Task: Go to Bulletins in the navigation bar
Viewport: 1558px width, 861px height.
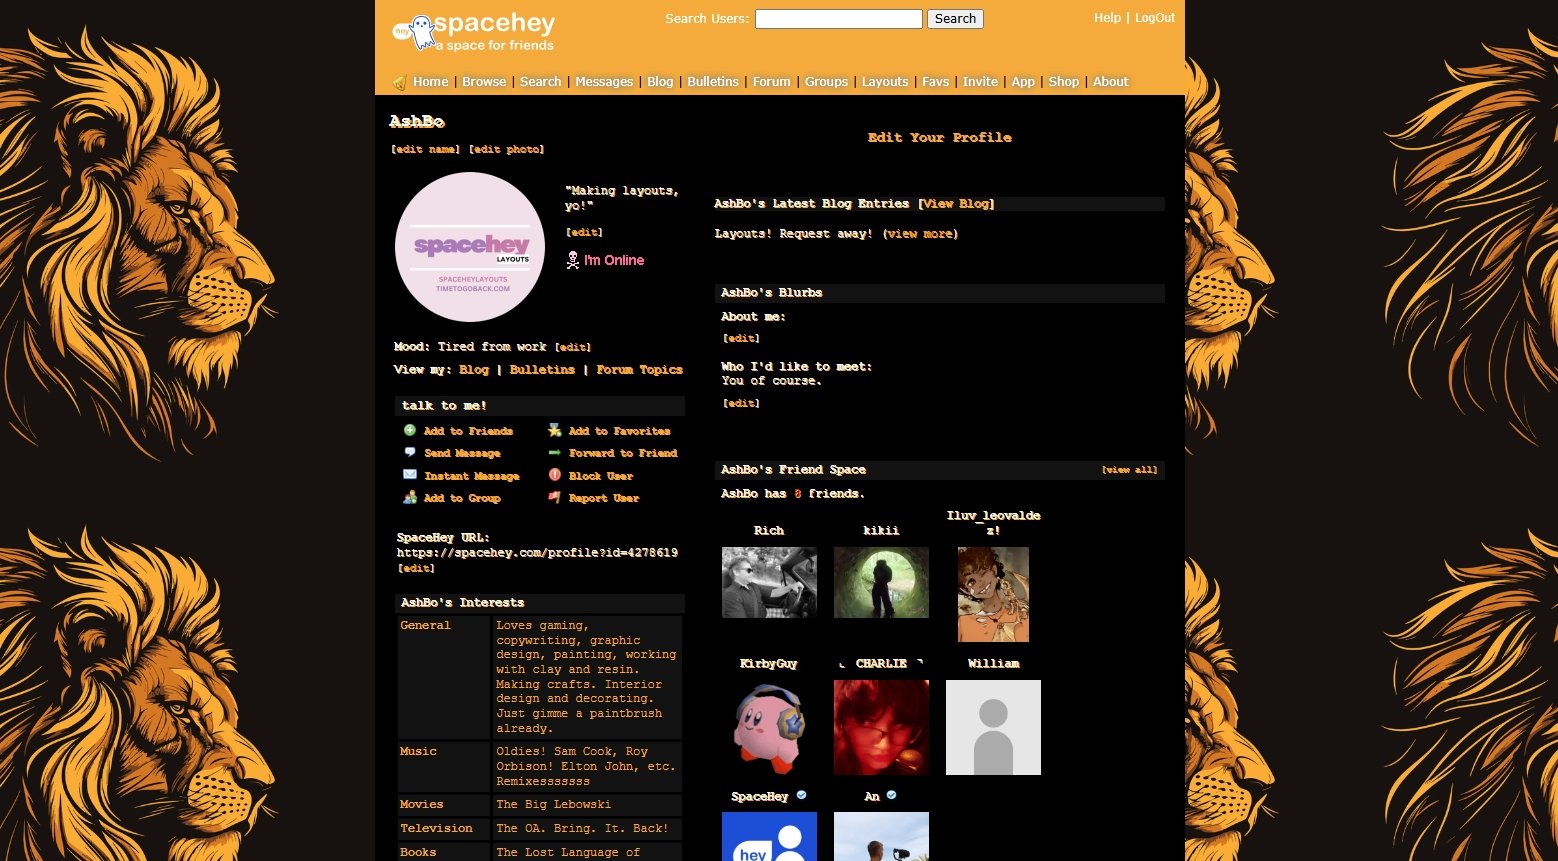Action: [x=713, y=82]
